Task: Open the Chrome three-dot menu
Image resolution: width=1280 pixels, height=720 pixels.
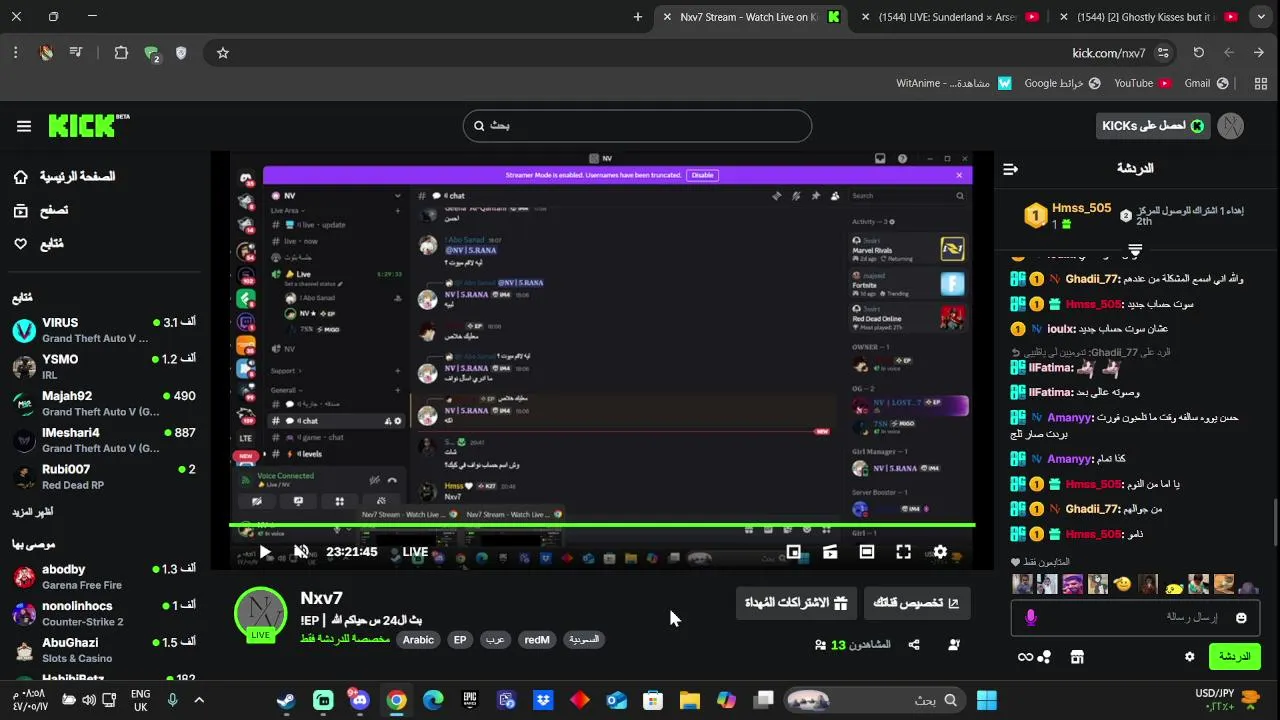Action: pyautogui.click(x=15, y=53)
